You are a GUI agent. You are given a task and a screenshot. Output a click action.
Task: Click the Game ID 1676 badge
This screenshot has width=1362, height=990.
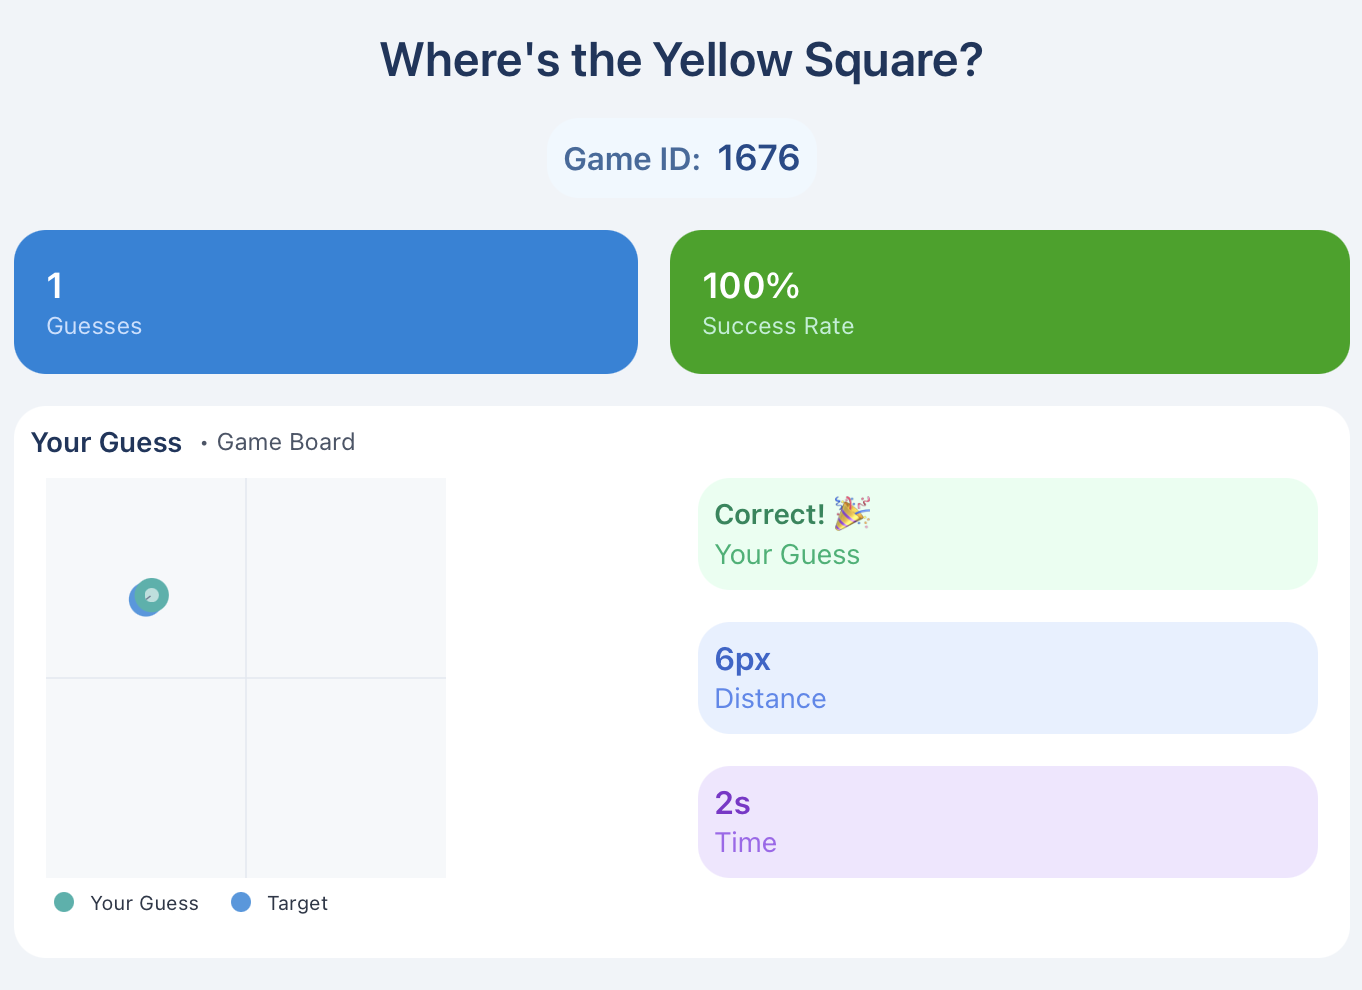[682, 158]
